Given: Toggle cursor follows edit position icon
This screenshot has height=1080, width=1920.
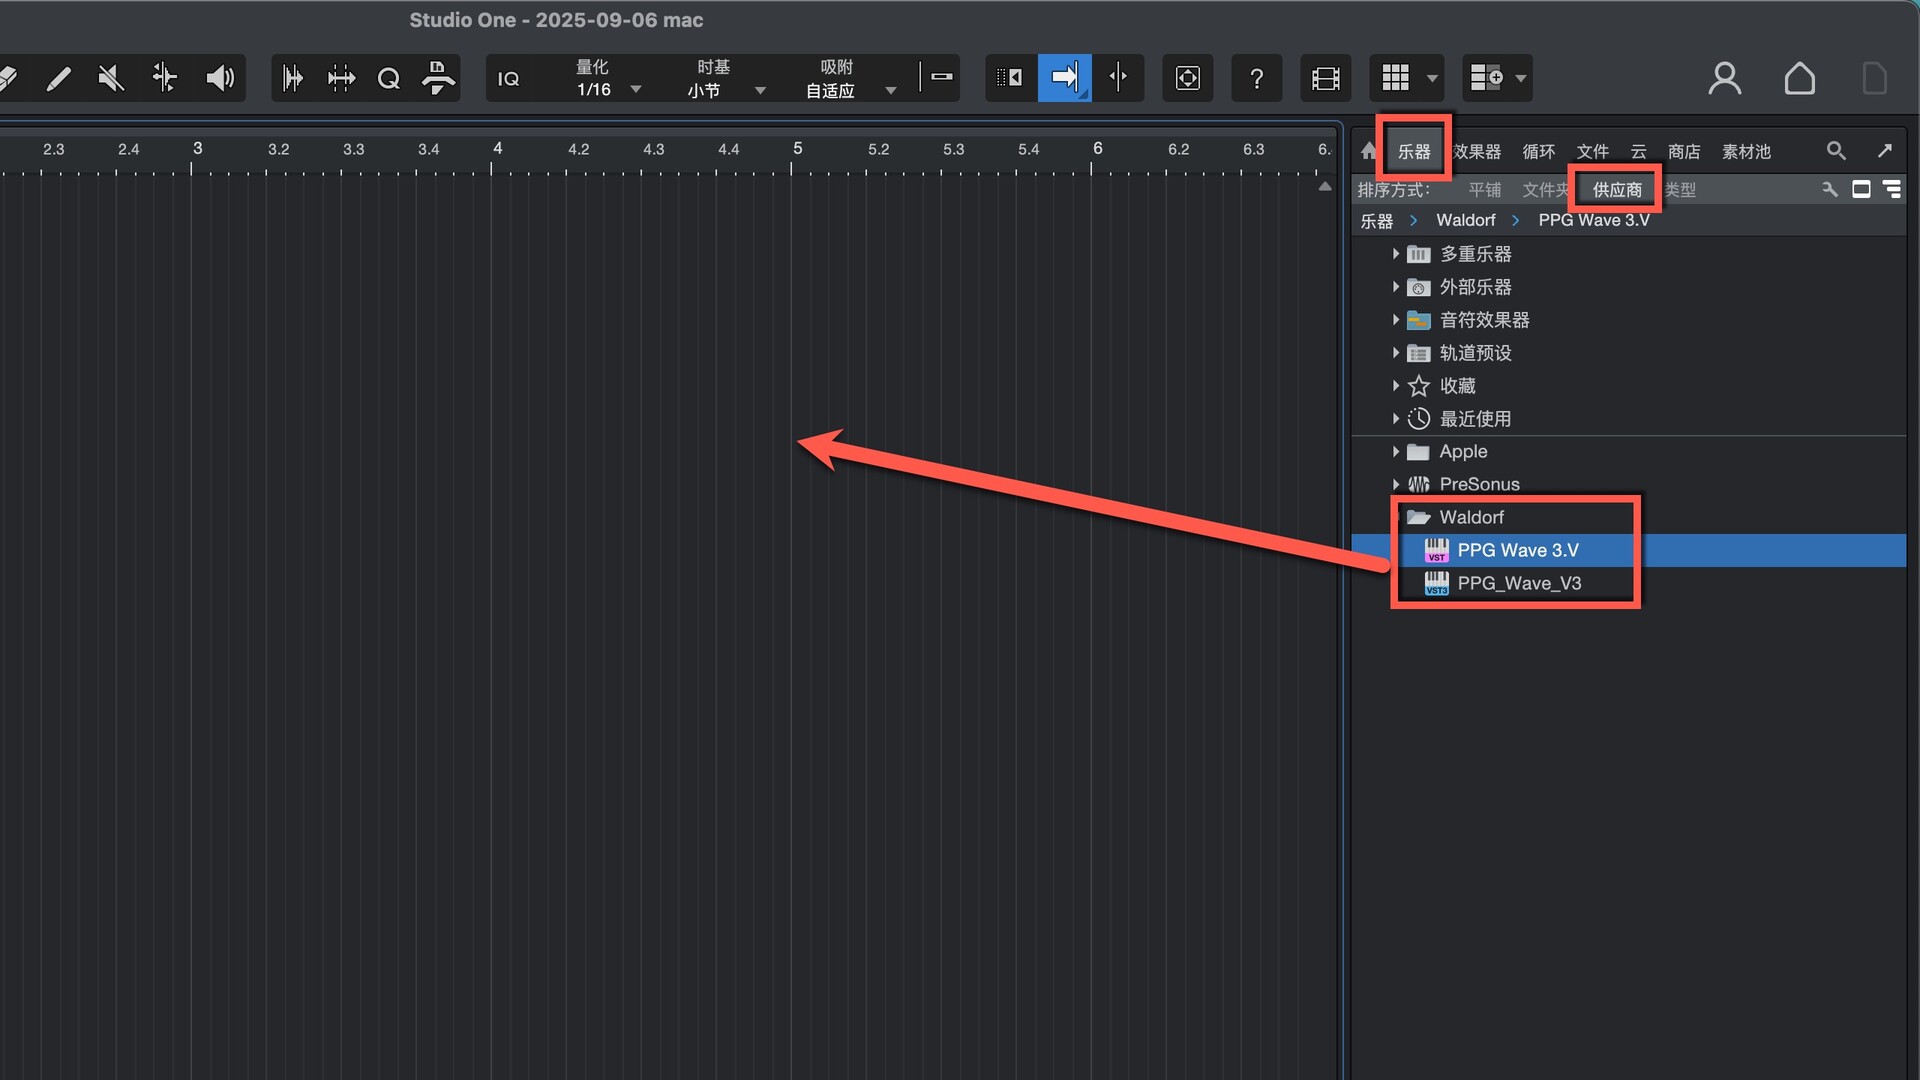Looking at the screenshot, I should point(1010,78).
